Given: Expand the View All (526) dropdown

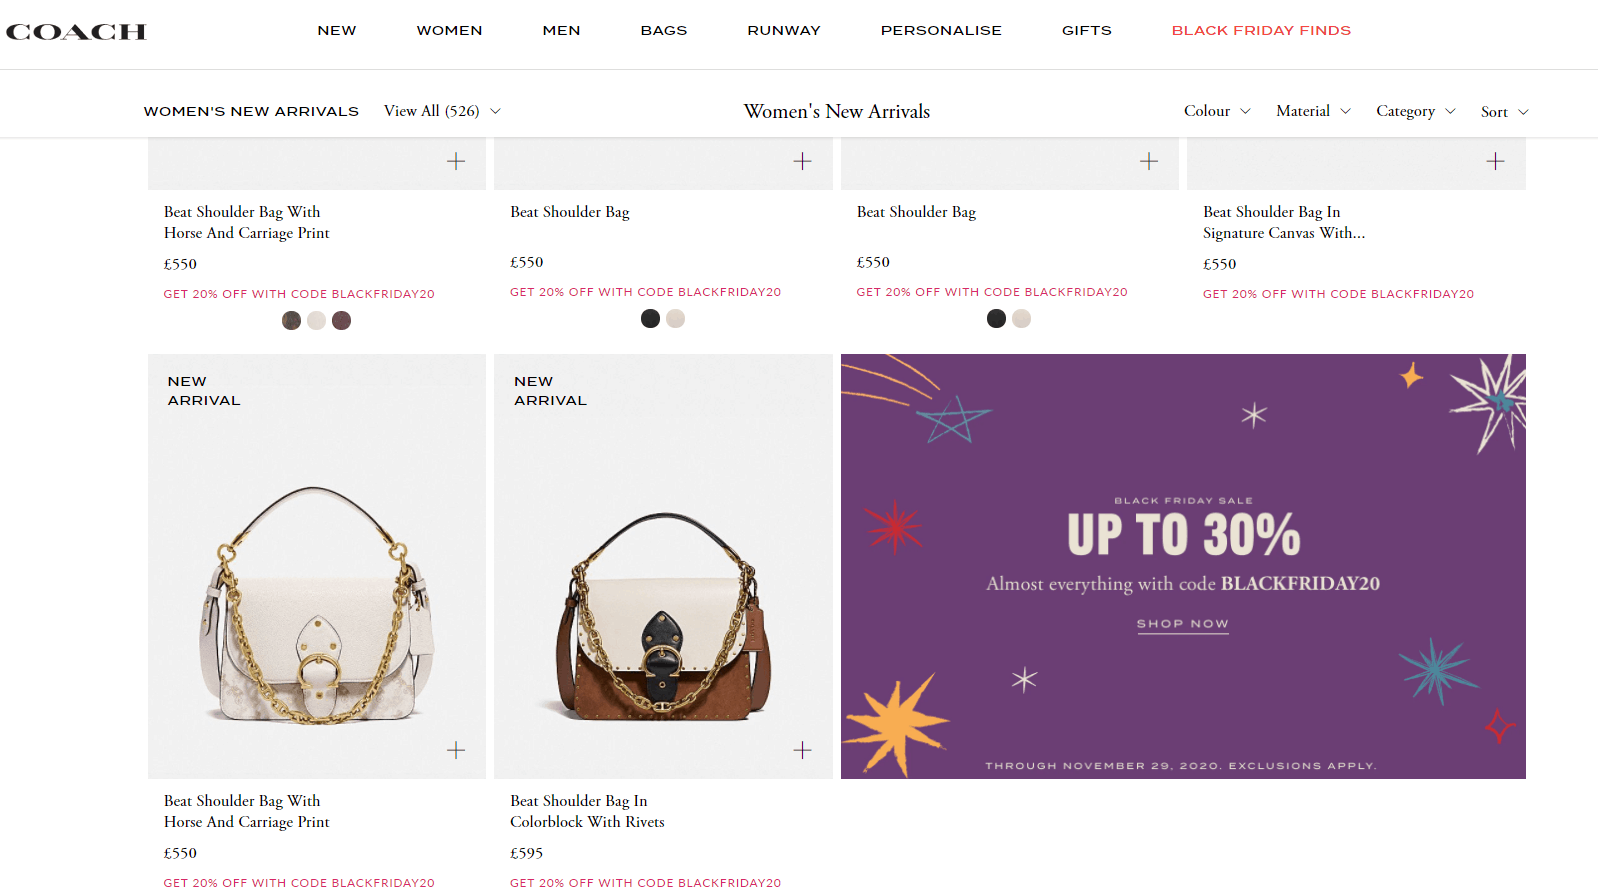Looking at the screenshot, I should pyautogui.click(x=442, y=111).
